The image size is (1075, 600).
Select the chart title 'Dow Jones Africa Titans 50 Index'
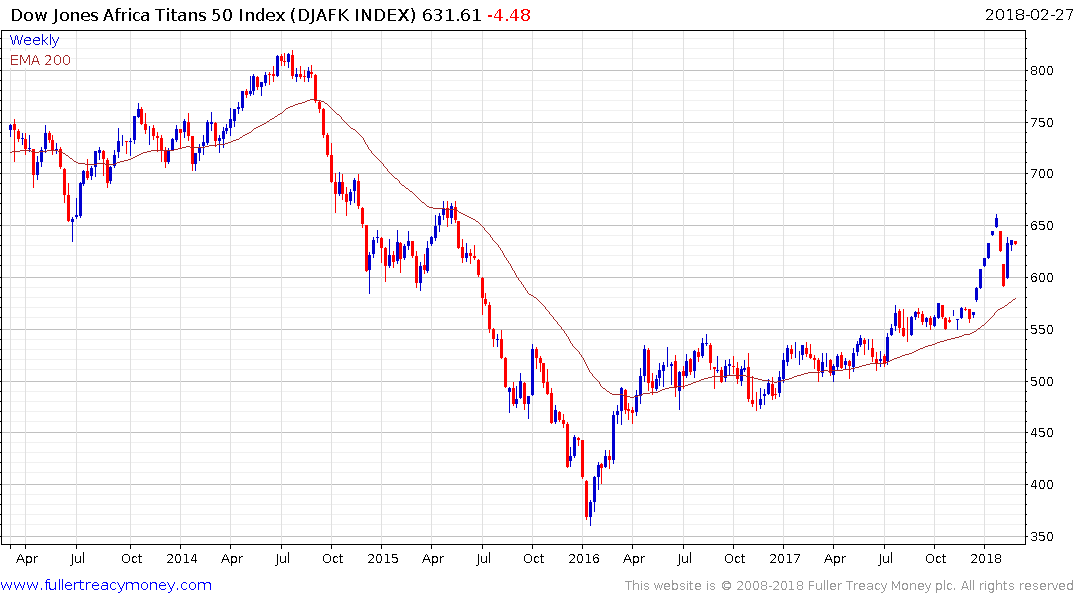tap(147, 15)
